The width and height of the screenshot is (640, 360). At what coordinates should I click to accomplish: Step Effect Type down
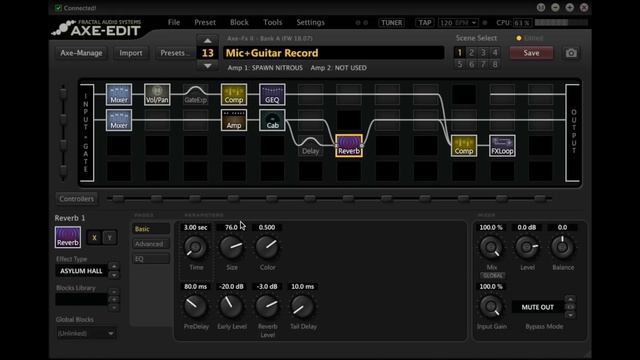(114, 275)
